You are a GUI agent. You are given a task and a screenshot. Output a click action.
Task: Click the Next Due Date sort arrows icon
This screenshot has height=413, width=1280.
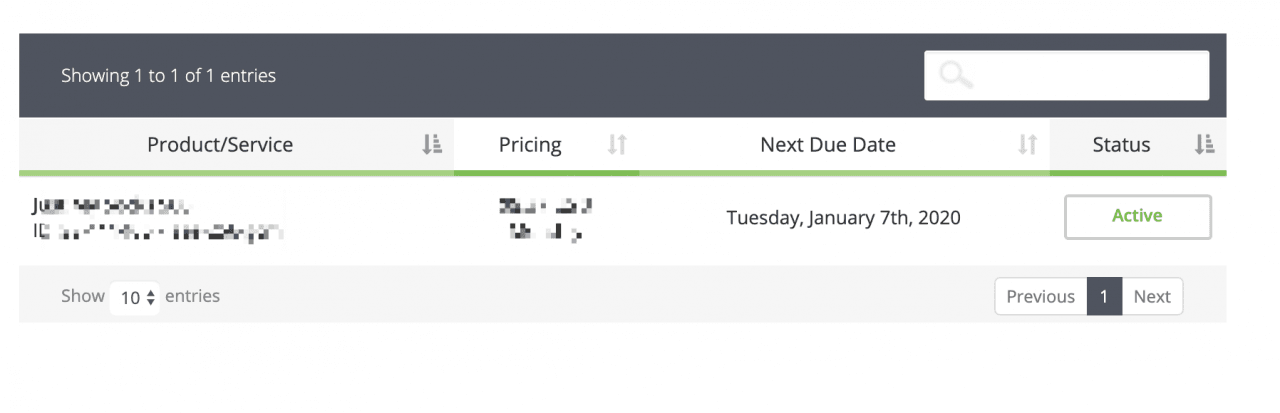click(x=1027, y=145)
